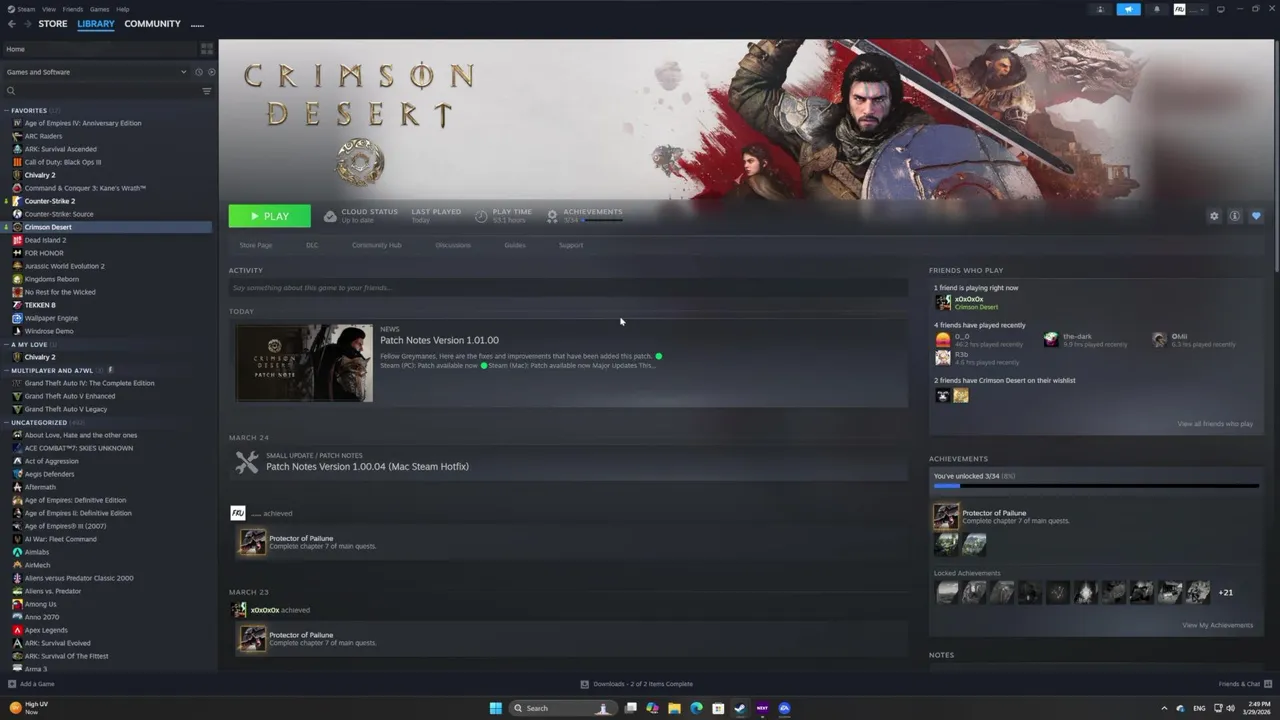1280x720 pixels.
Task: Open the Guides link
Action: pos(515,245)
